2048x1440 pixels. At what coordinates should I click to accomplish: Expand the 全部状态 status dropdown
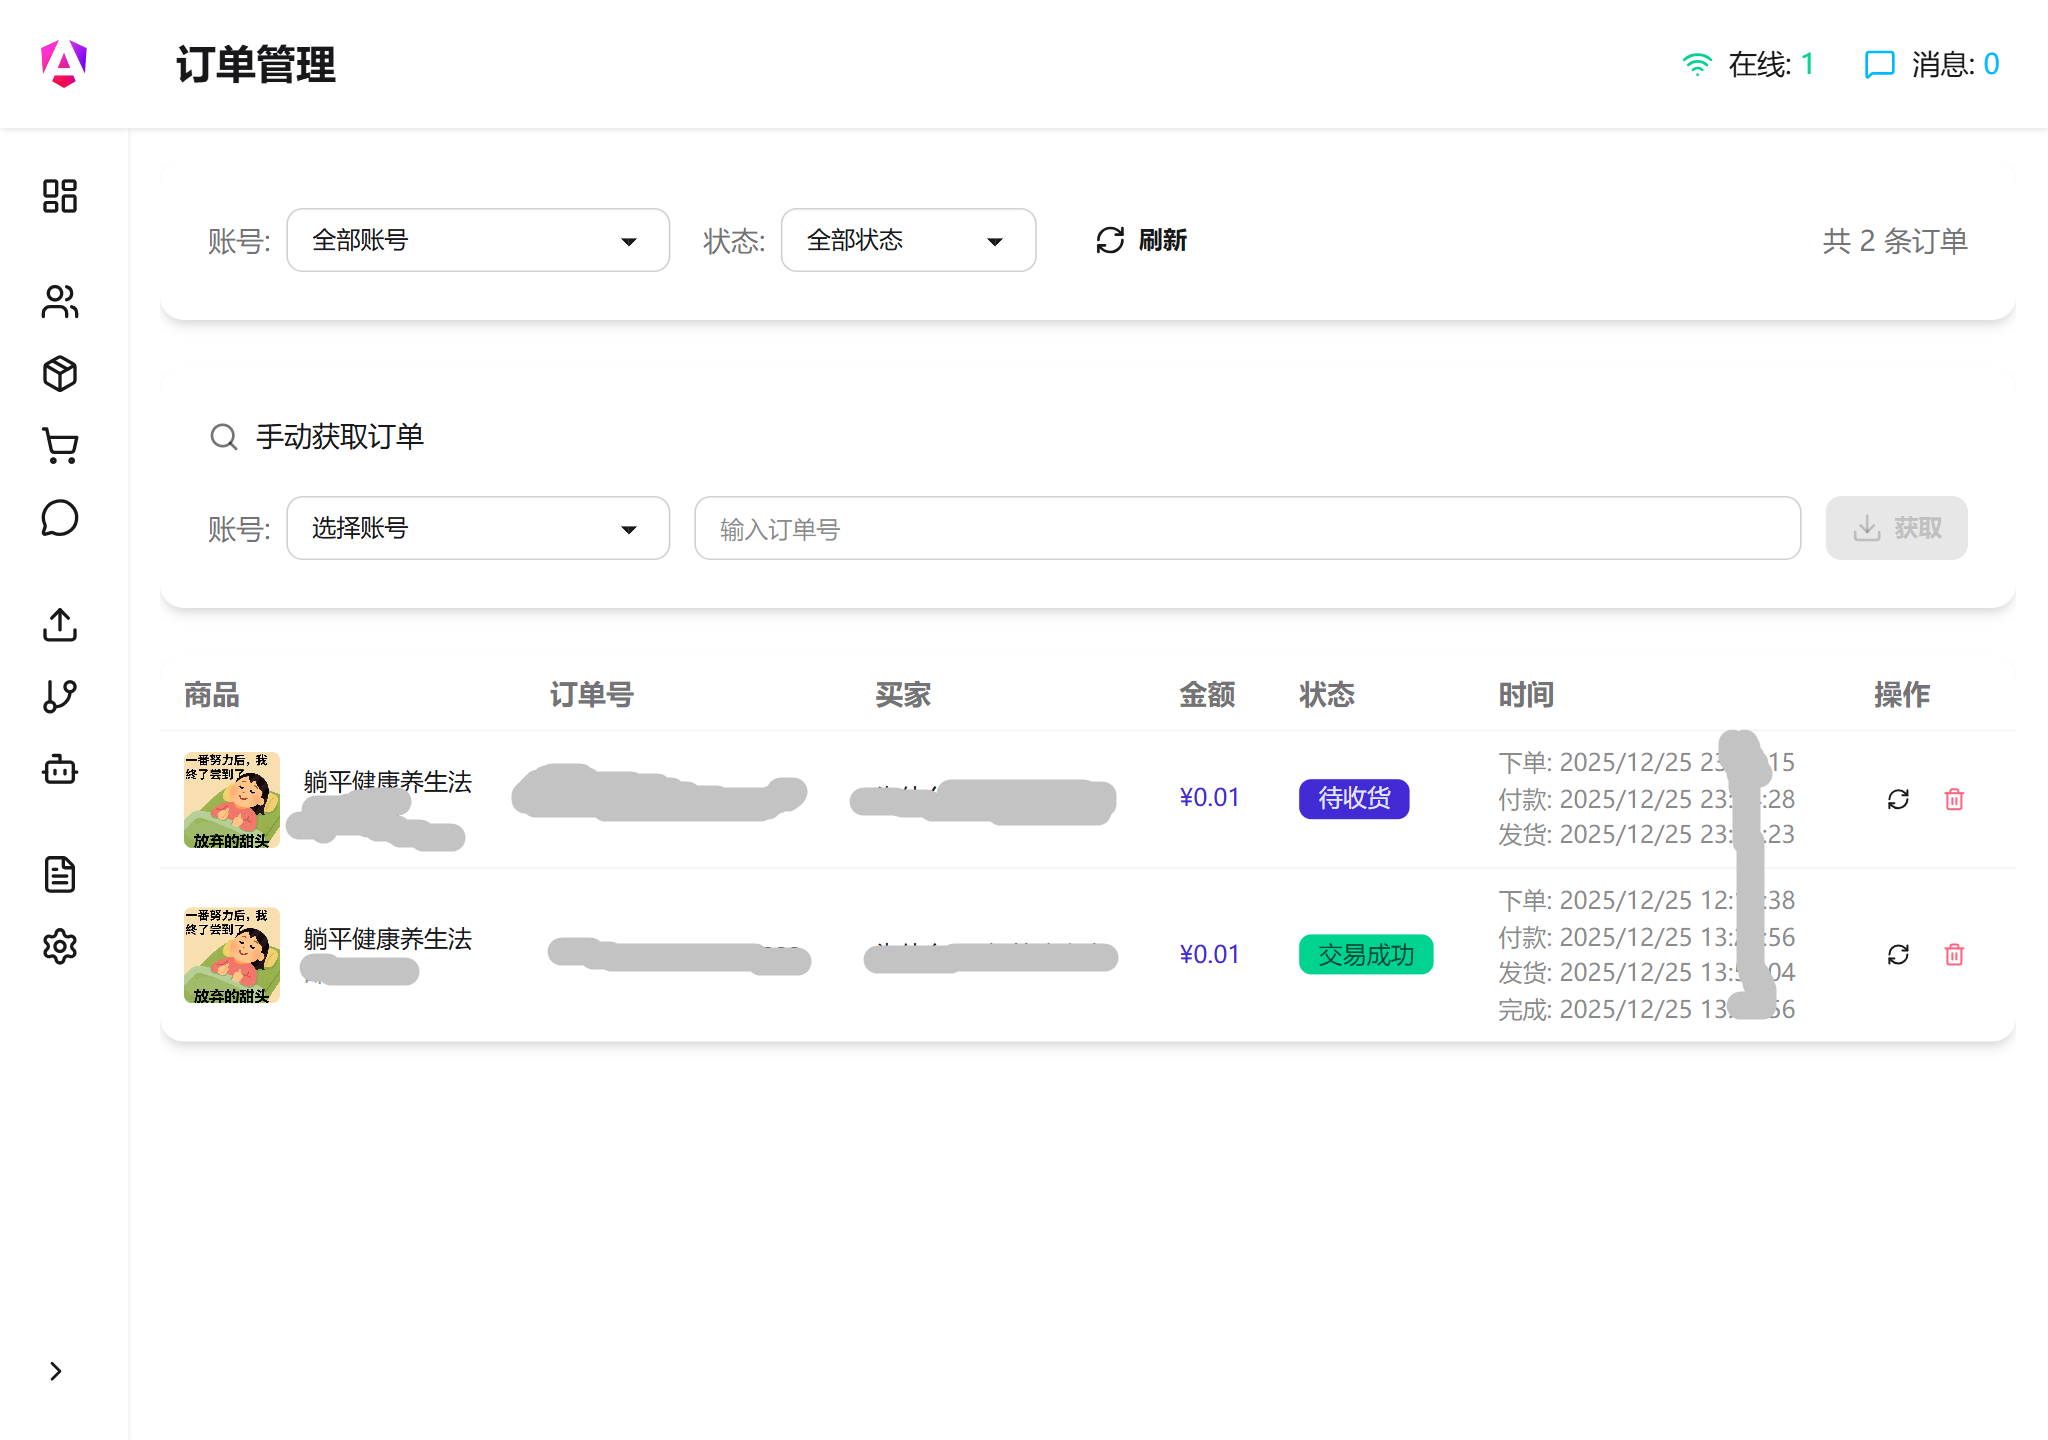907,240
